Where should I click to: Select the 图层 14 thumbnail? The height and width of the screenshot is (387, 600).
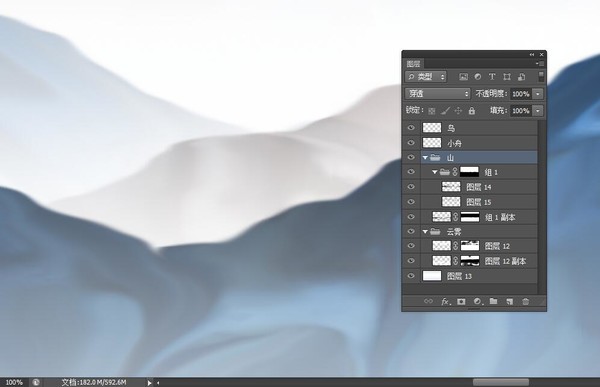tap(451, 187)
